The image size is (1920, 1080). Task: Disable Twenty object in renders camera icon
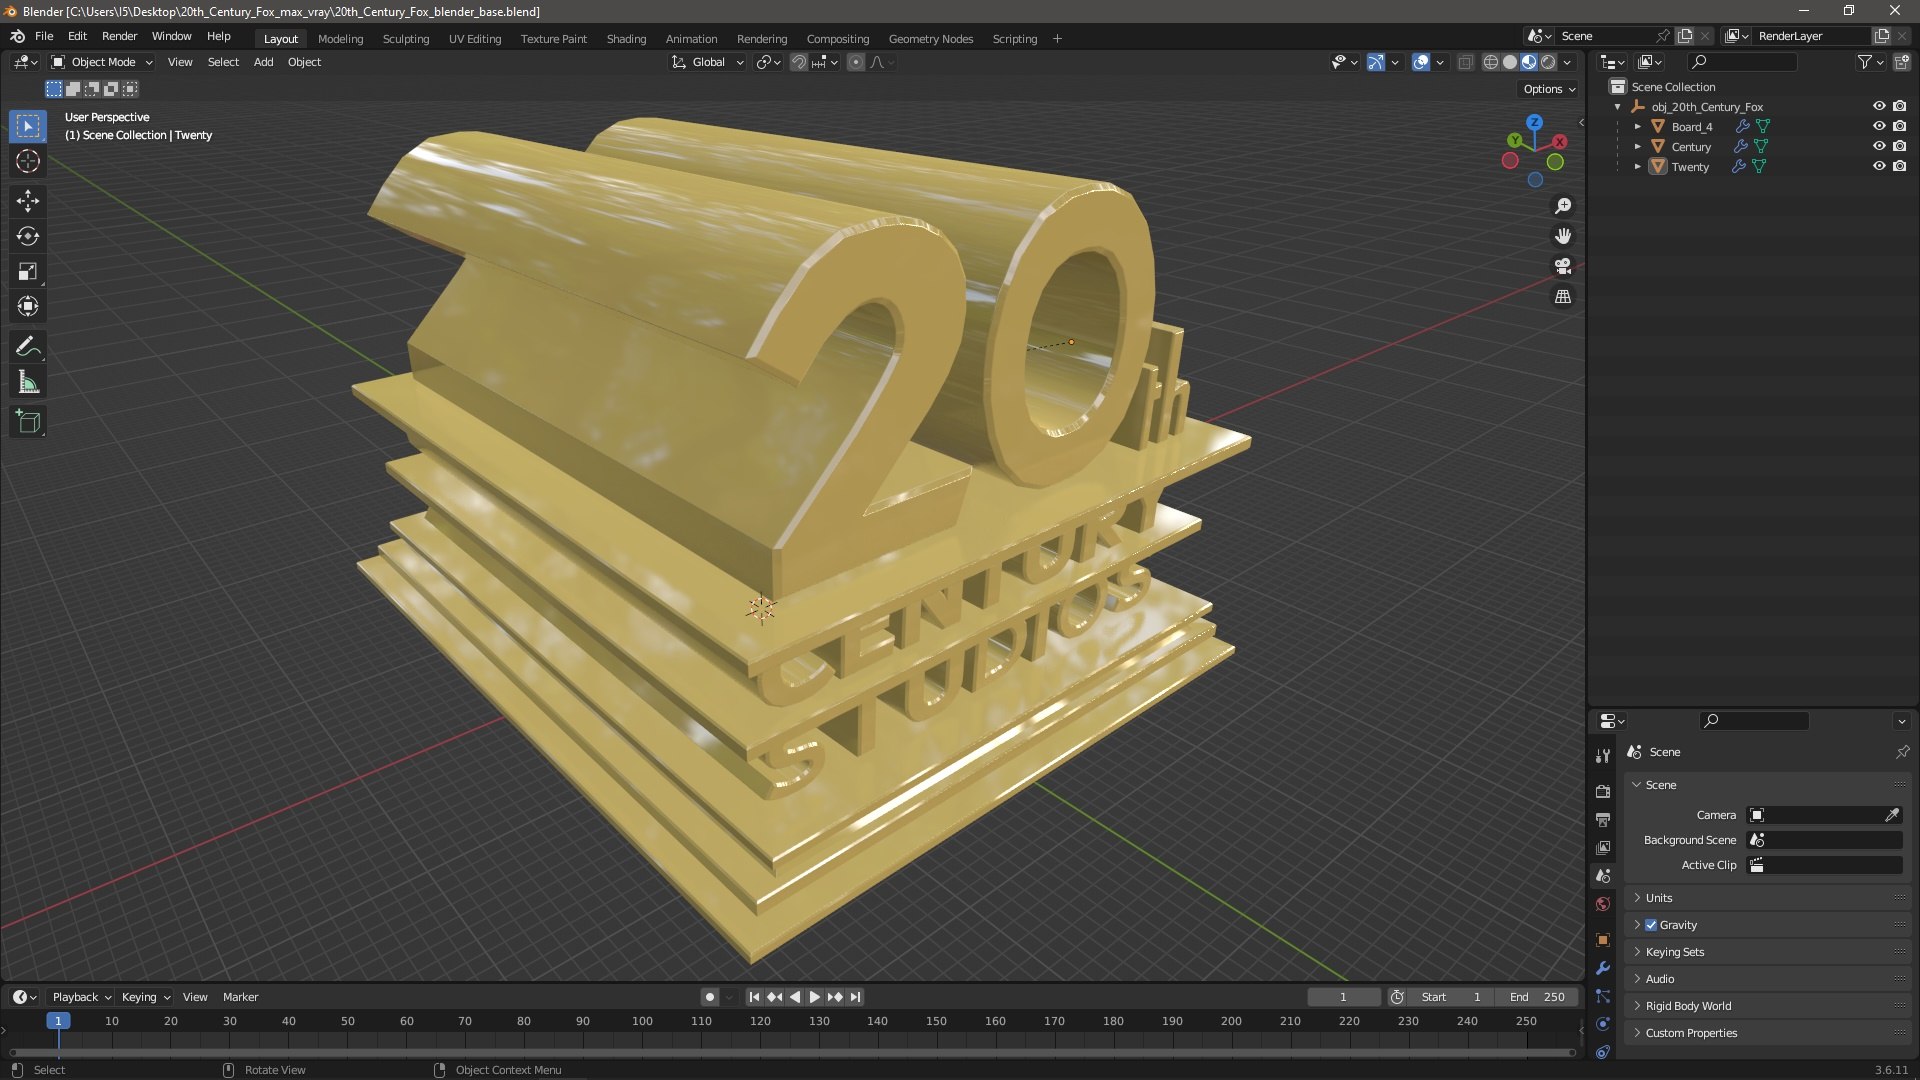(x=1900, y=166)
